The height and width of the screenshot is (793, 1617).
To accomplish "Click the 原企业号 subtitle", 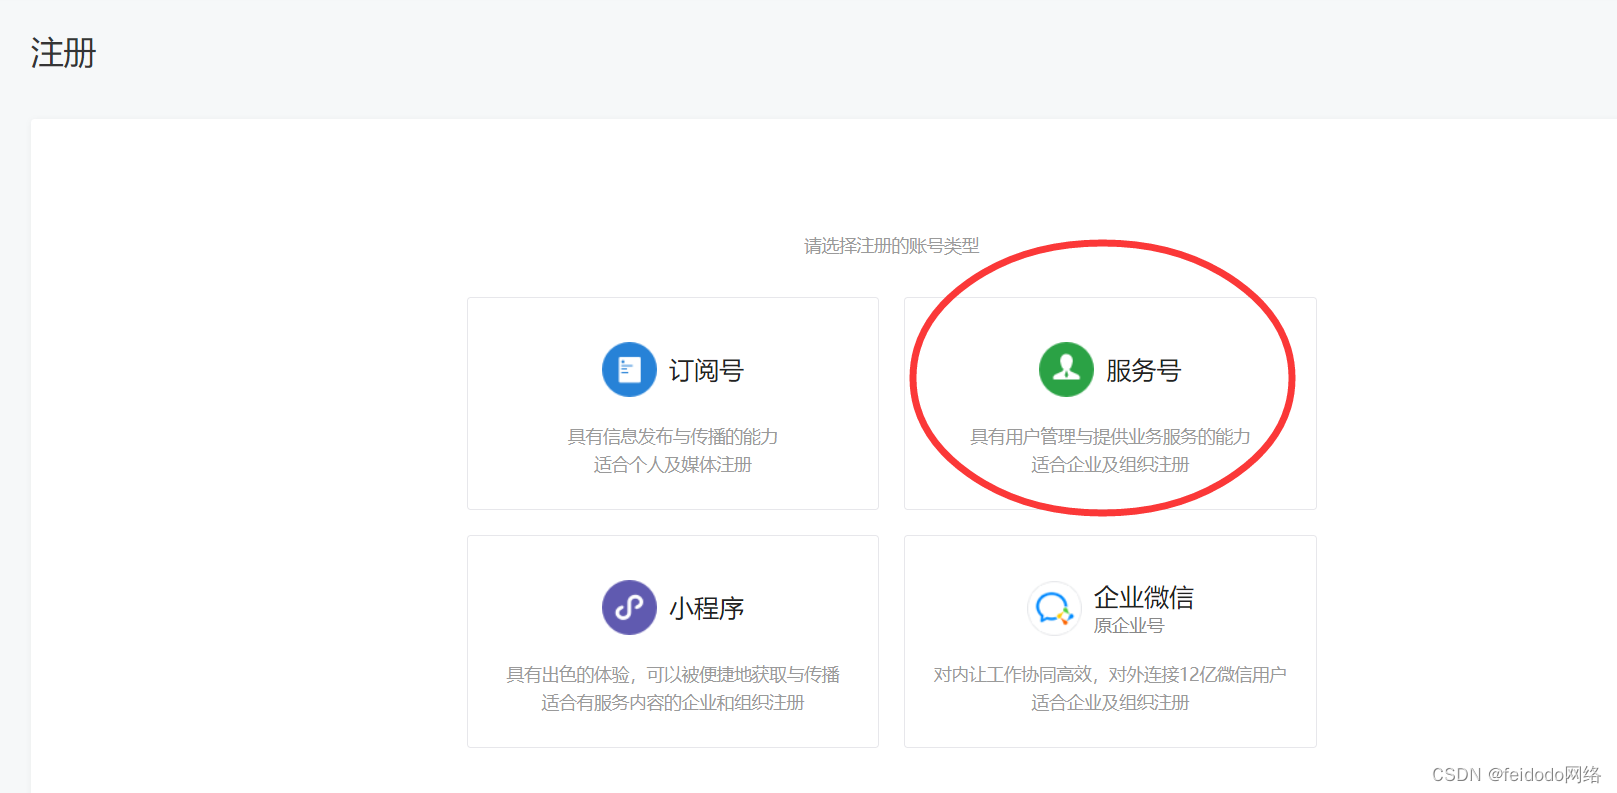I will pos(1129,625).
